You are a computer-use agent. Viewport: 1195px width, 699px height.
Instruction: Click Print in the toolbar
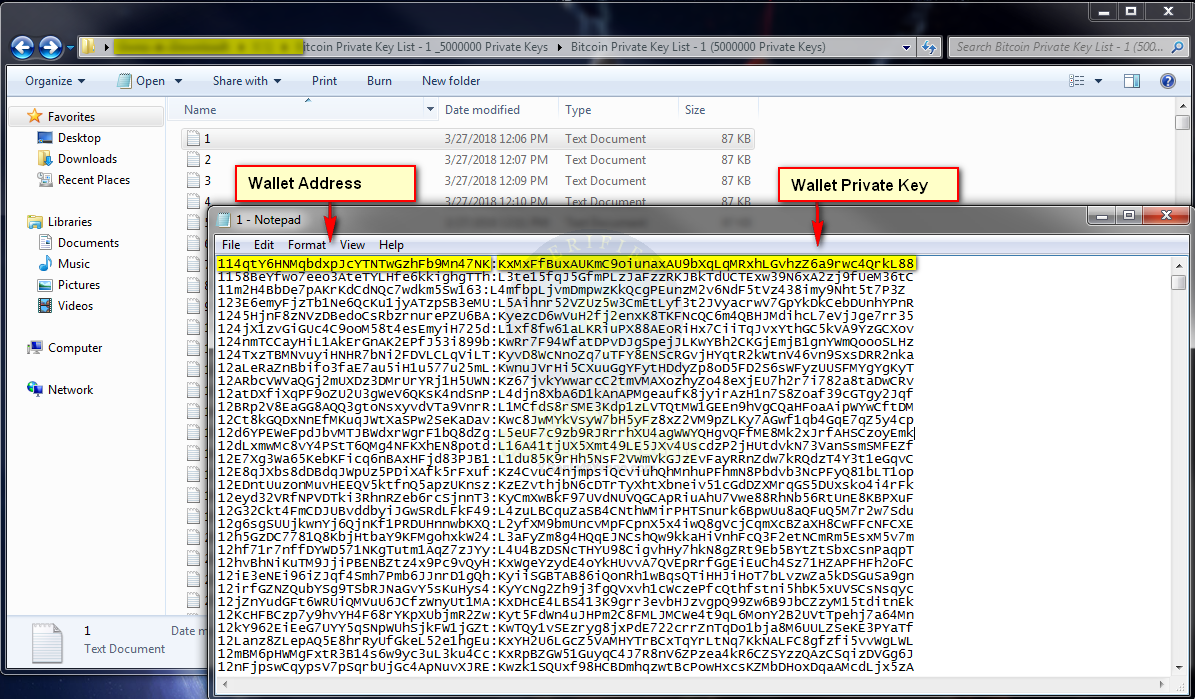tap(324, 81)
